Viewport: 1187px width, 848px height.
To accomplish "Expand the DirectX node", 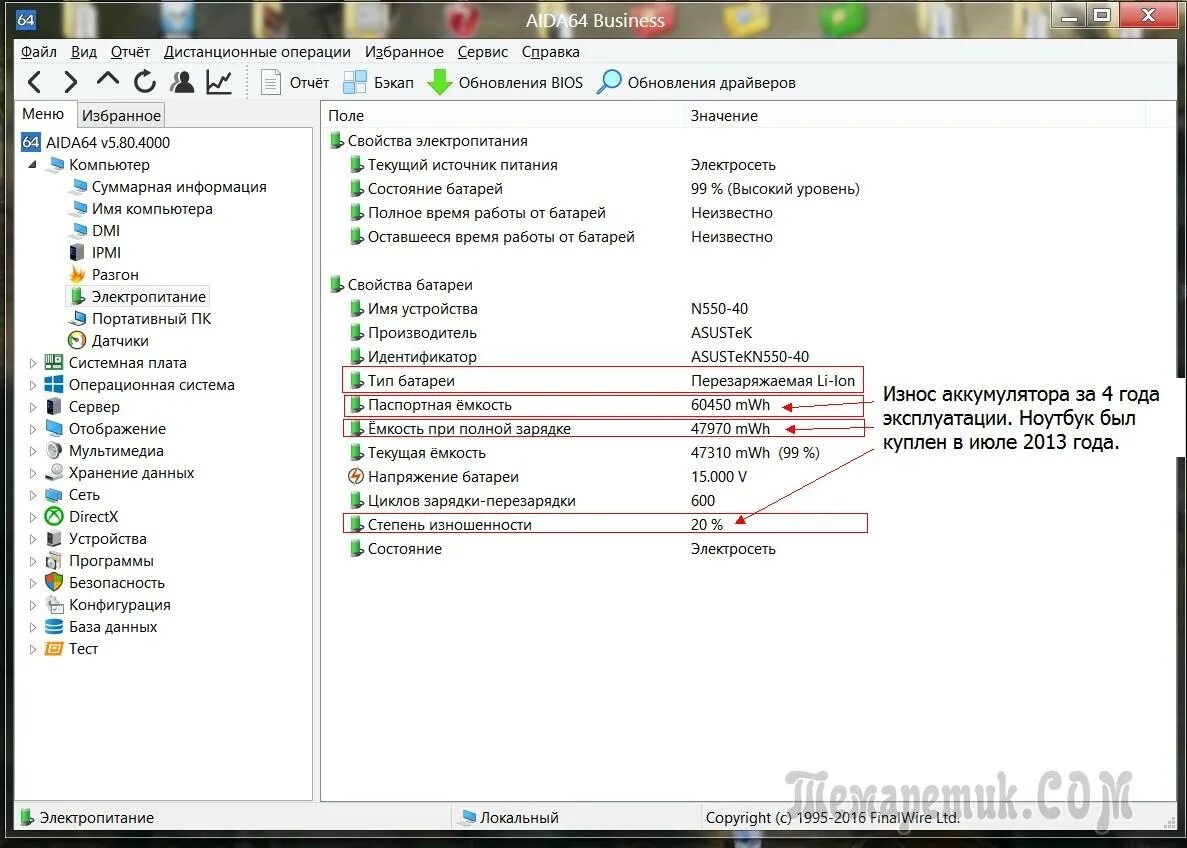I will (33, 516).
